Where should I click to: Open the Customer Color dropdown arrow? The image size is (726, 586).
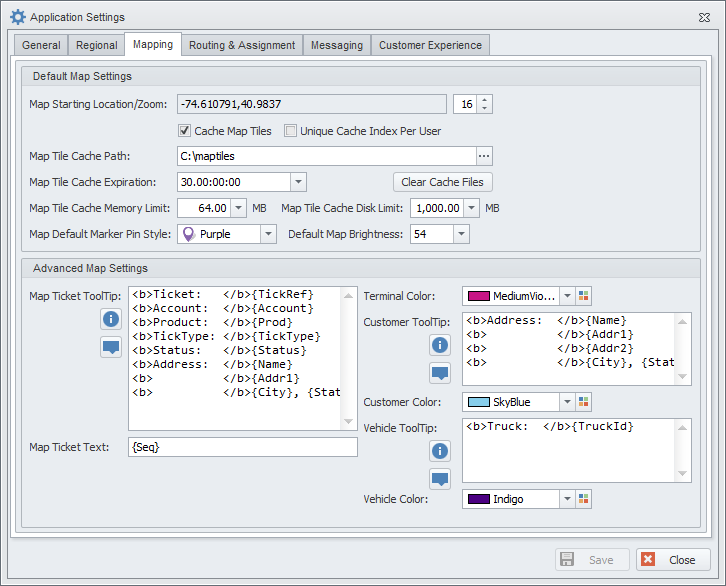click(x=567, y=402)
